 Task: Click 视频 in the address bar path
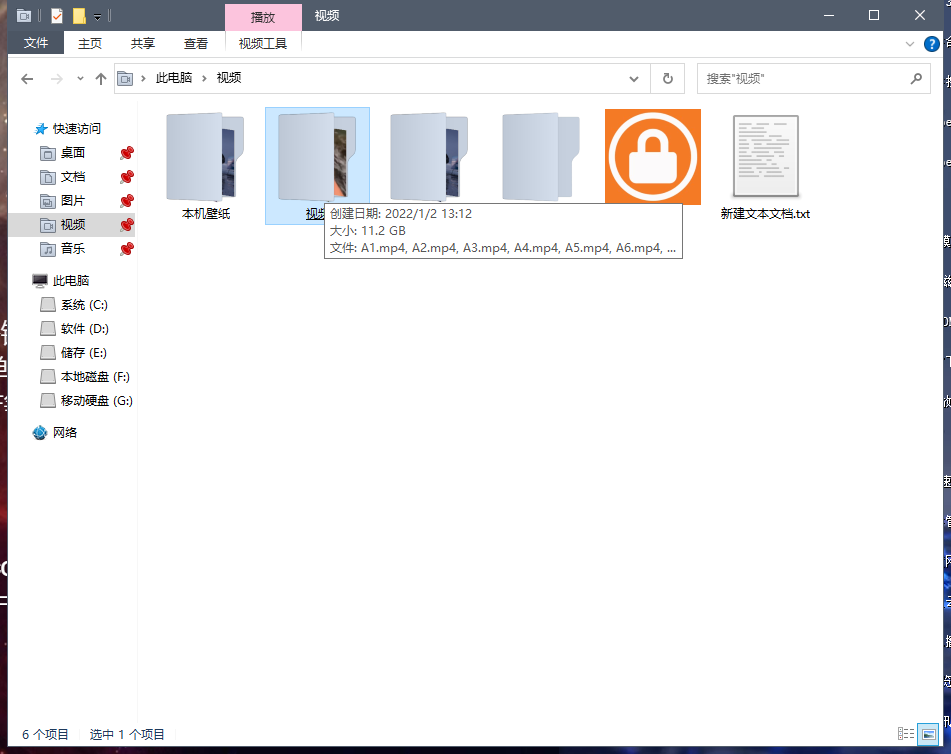point(229,78)
